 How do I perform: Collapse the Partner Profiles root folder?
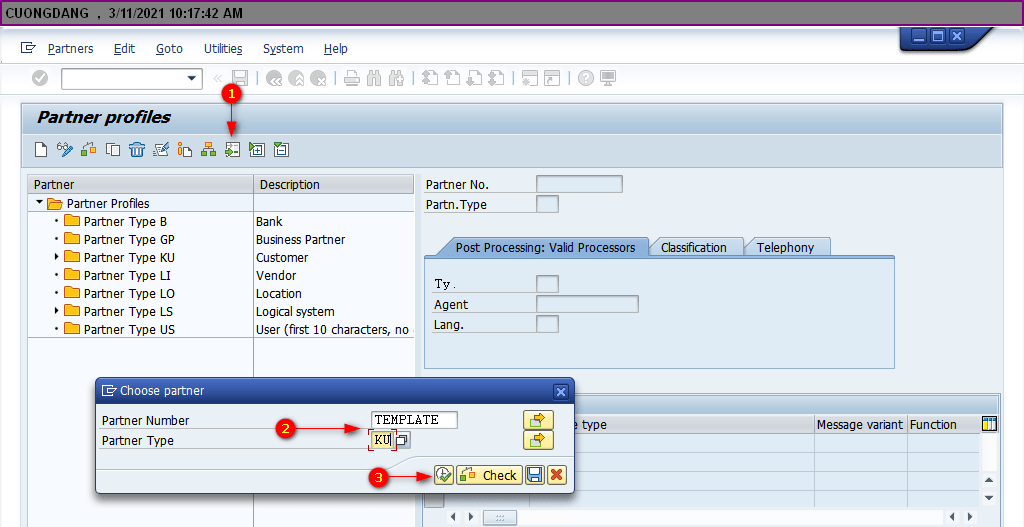tap(40, 203)
